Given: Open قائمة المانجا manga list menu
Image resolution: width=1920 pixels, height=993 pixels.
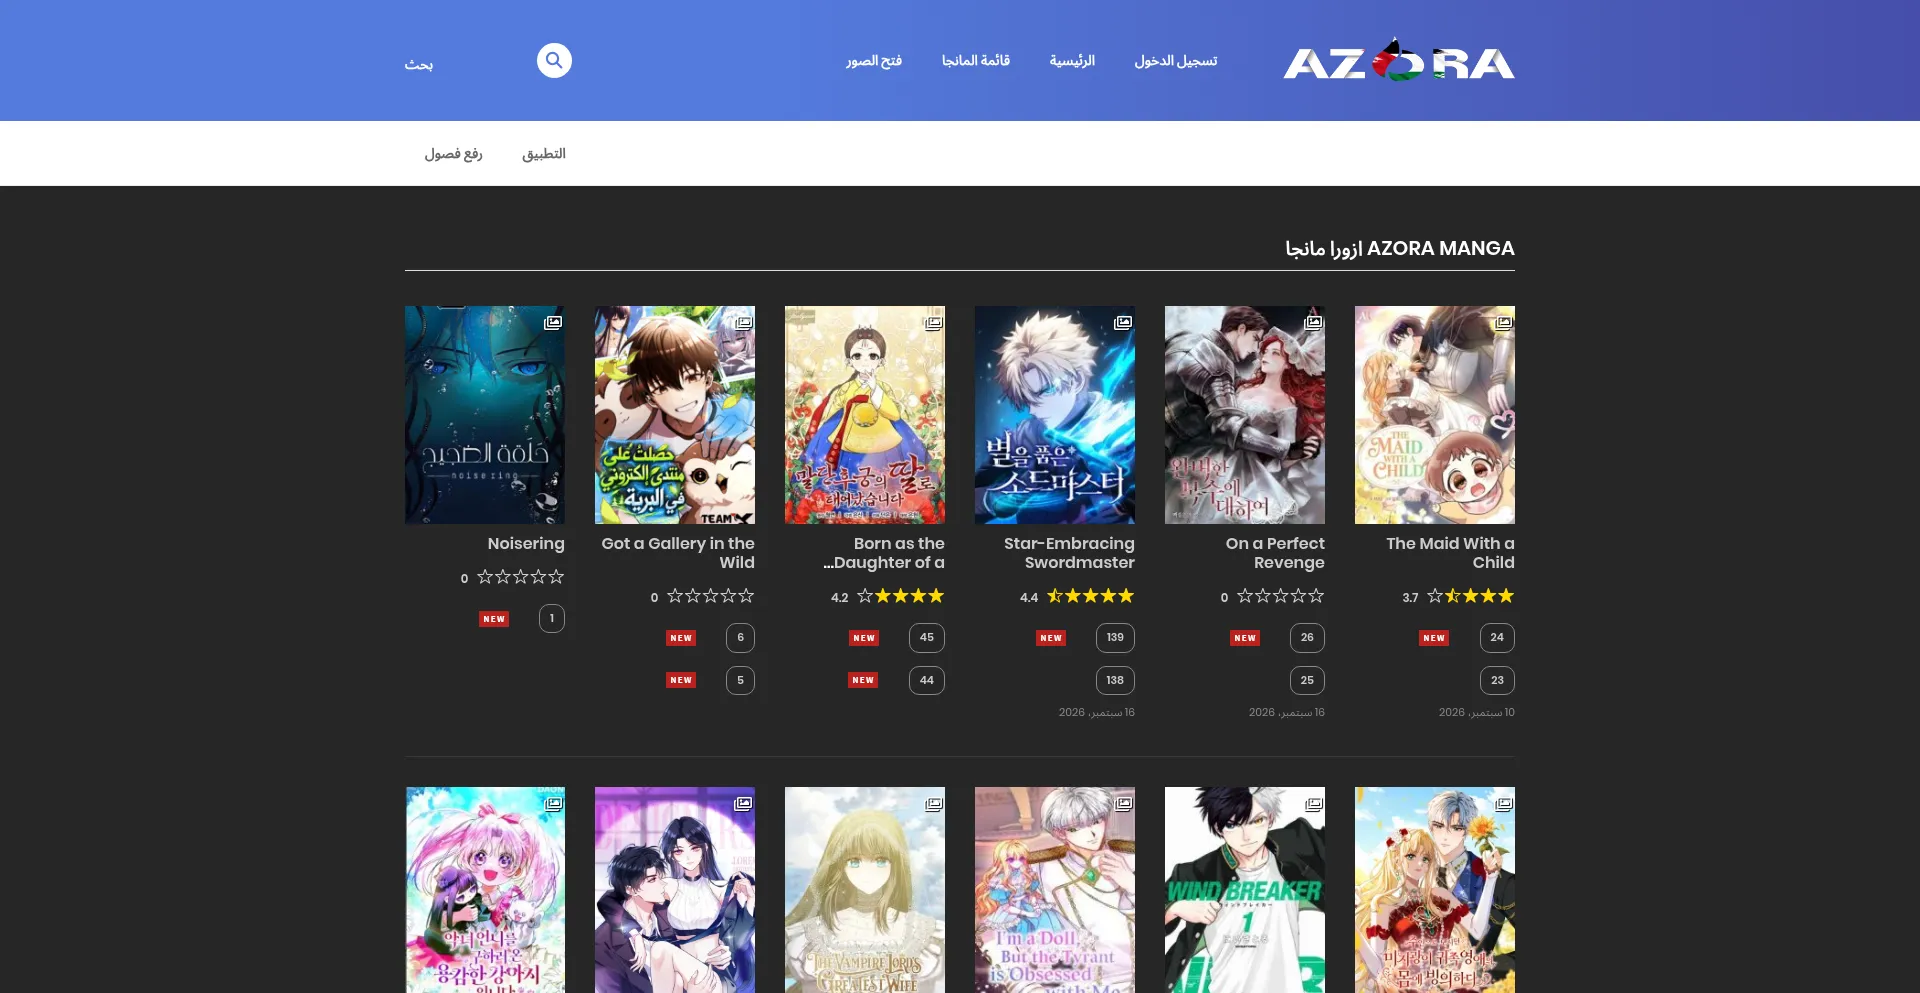Looking at the screenshot, I should [976, 61].
